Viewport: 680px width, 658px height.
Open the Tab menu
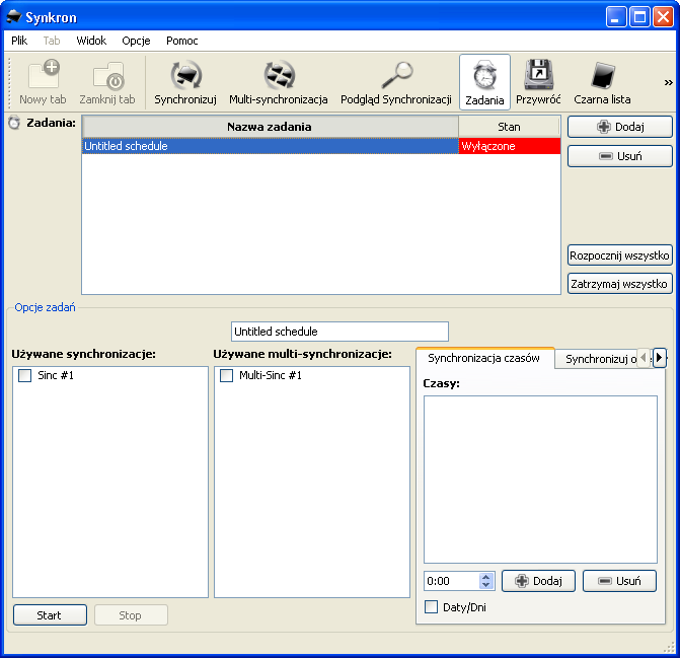52,41
